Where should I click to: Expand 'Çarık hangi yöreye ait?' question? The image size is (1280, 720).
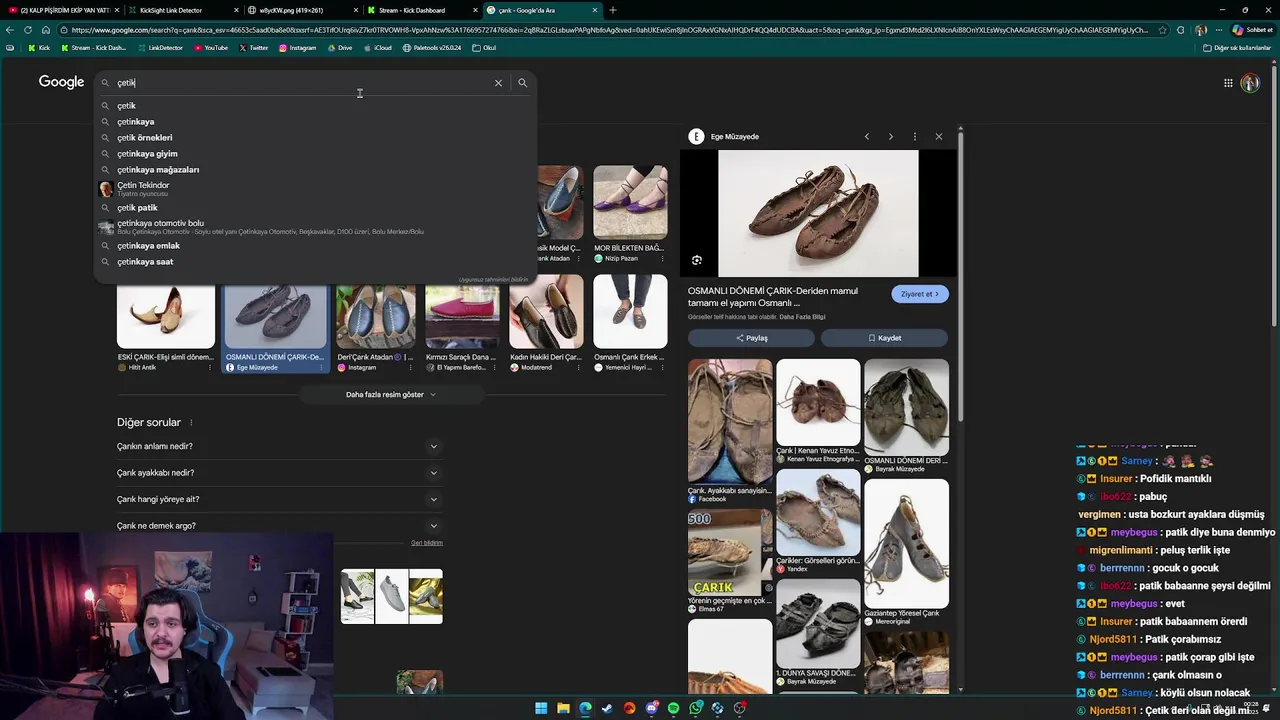pos(279,499)
